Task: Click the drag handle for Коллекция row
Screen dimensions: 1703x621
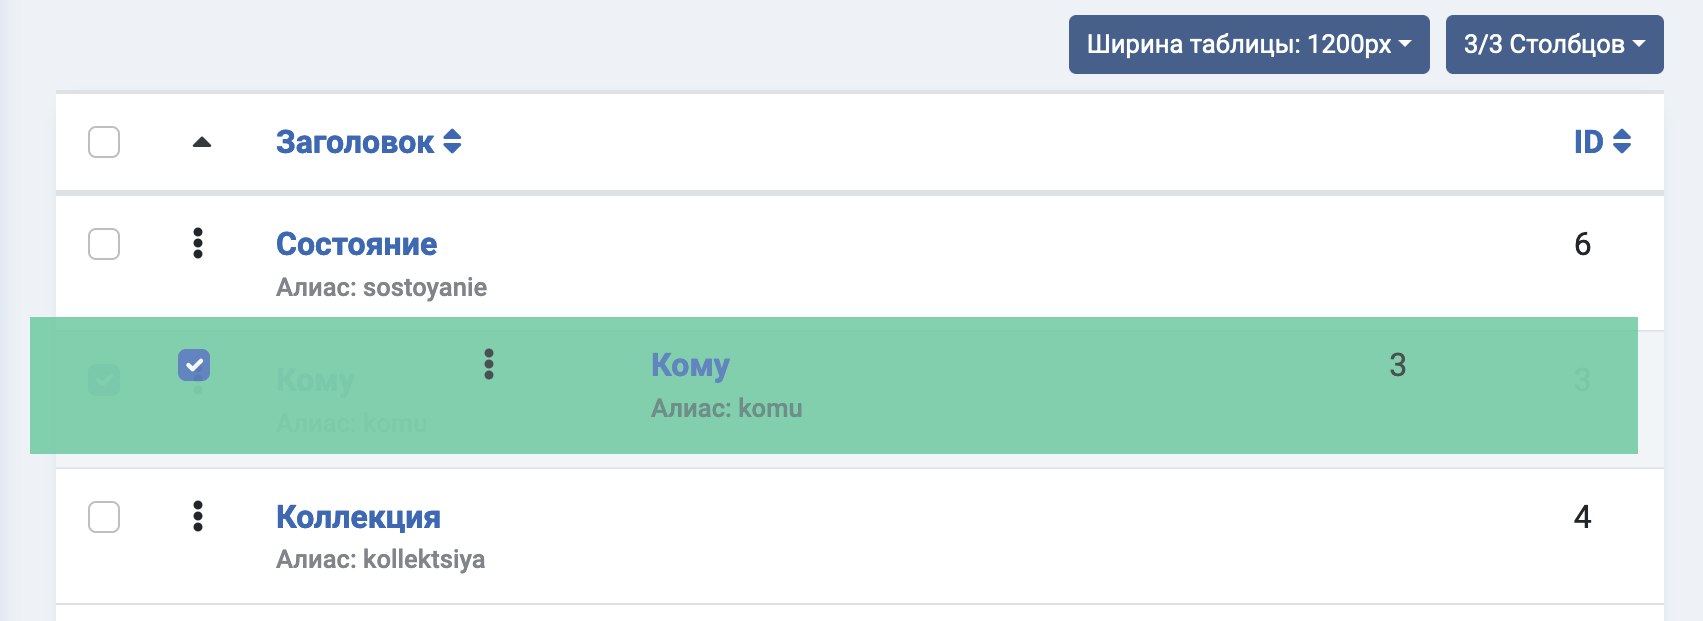Action: pos(198,516)
